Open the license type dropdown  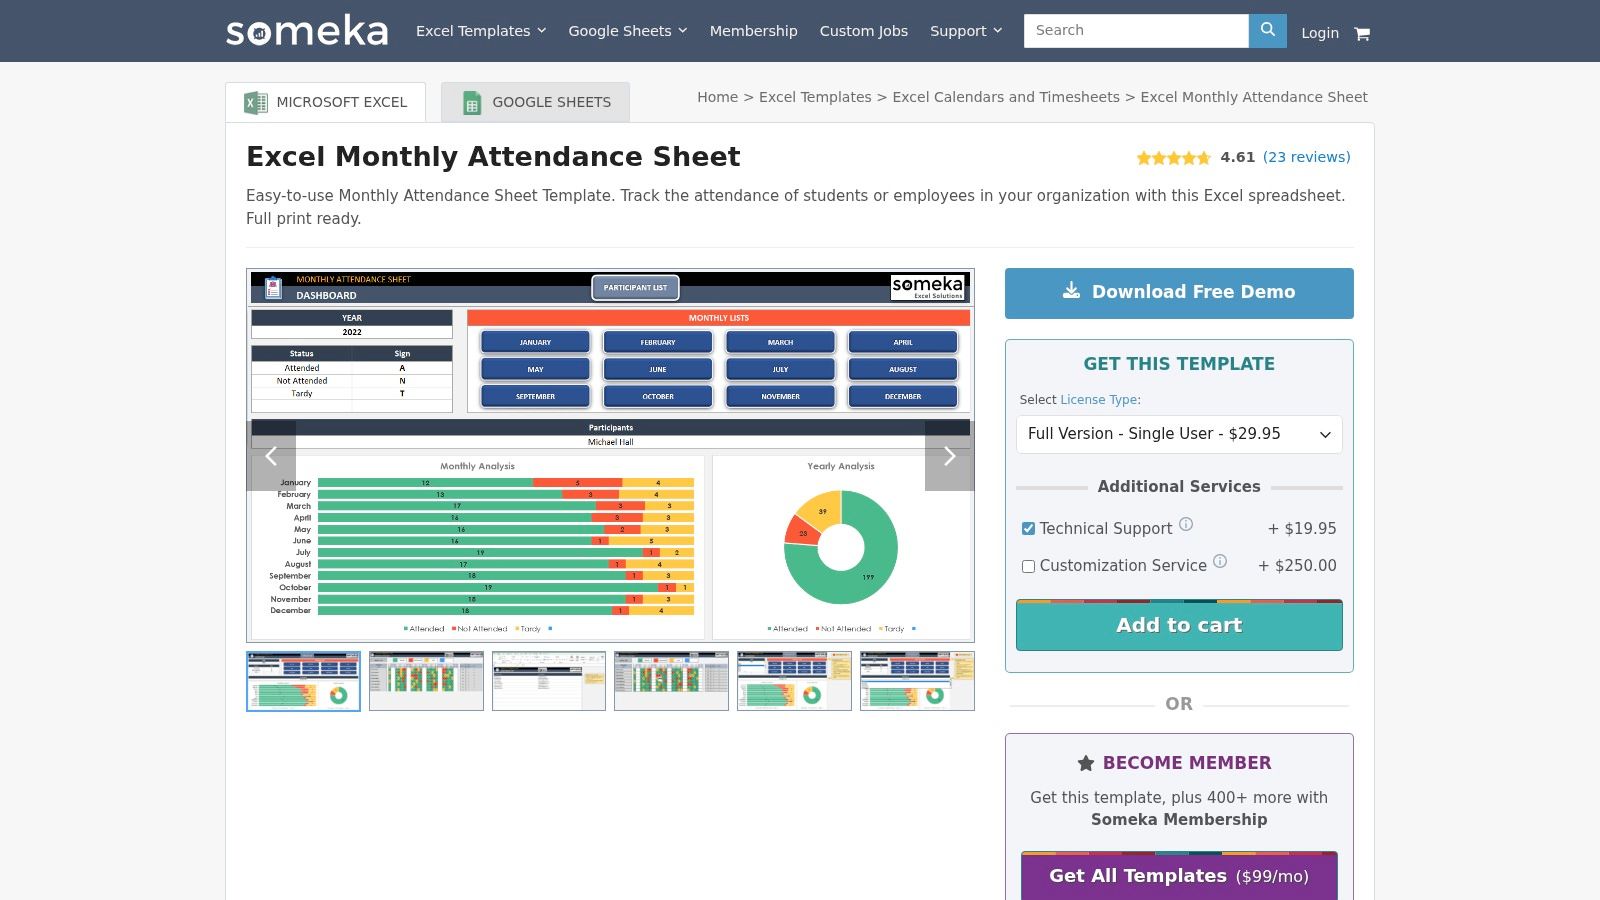click(1178, 433)
